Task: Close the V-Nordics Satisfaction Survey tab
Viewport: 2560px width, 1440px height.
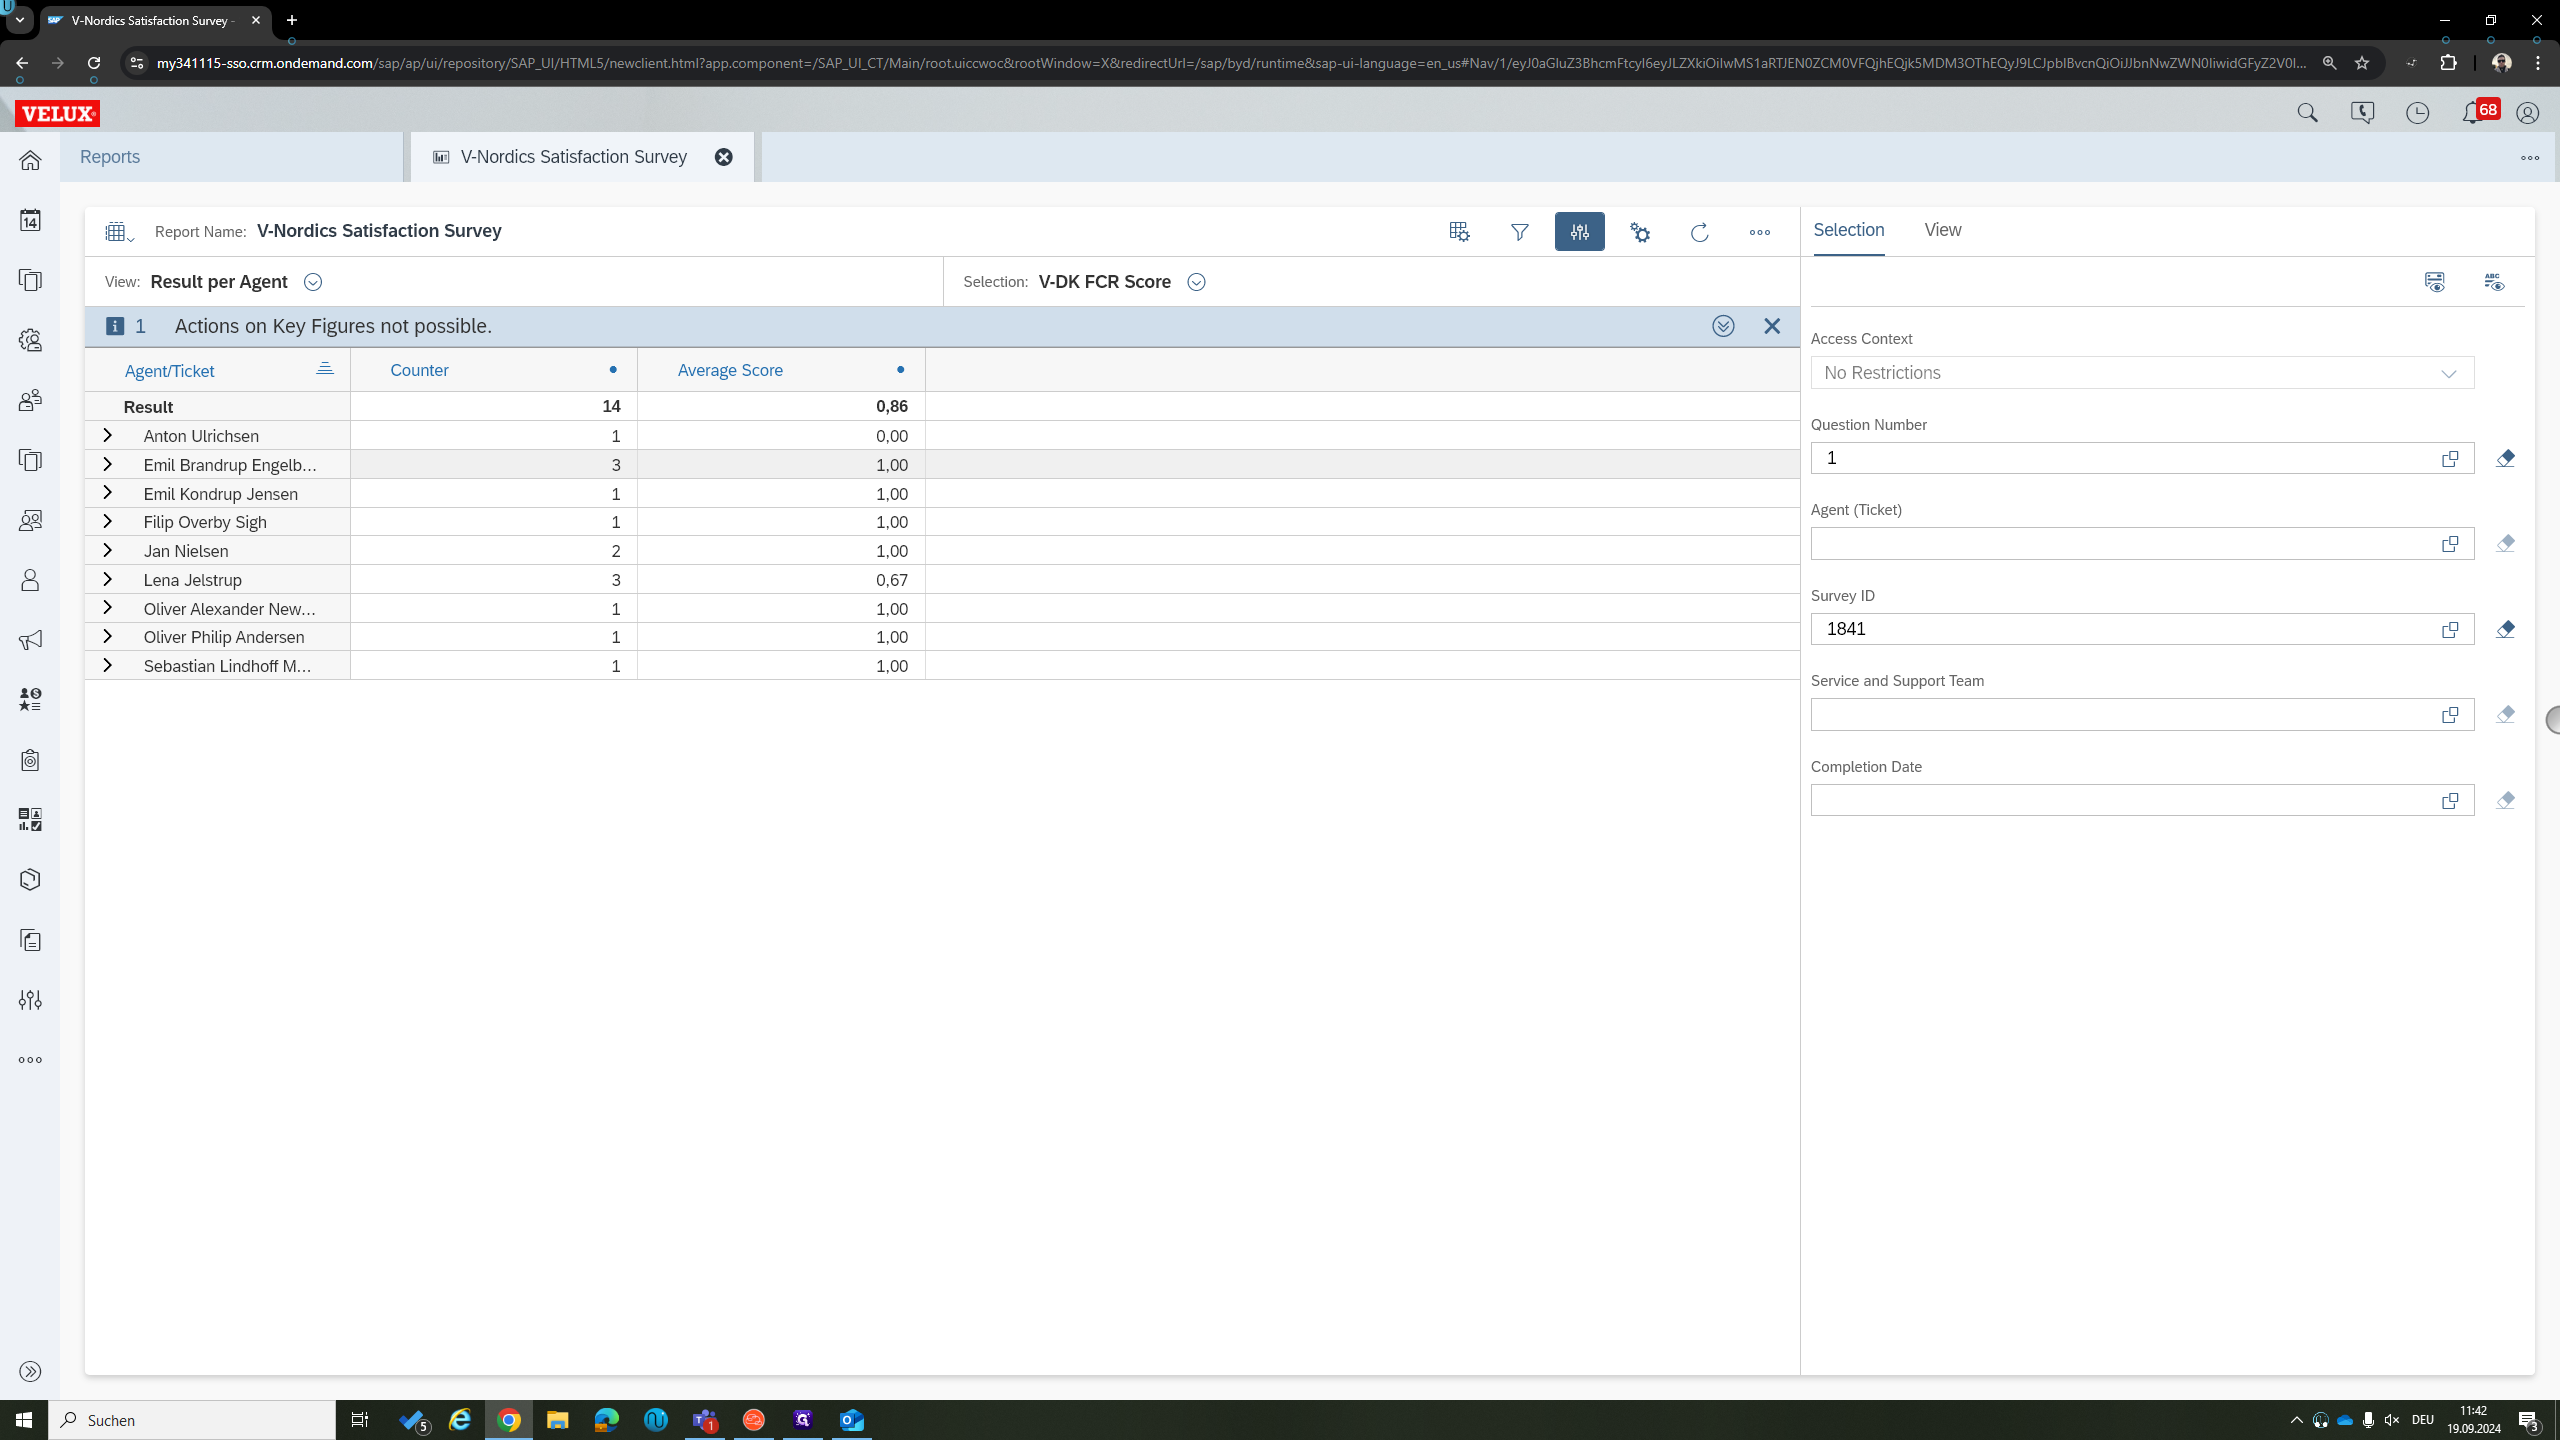Action: [x=724, y=157]
